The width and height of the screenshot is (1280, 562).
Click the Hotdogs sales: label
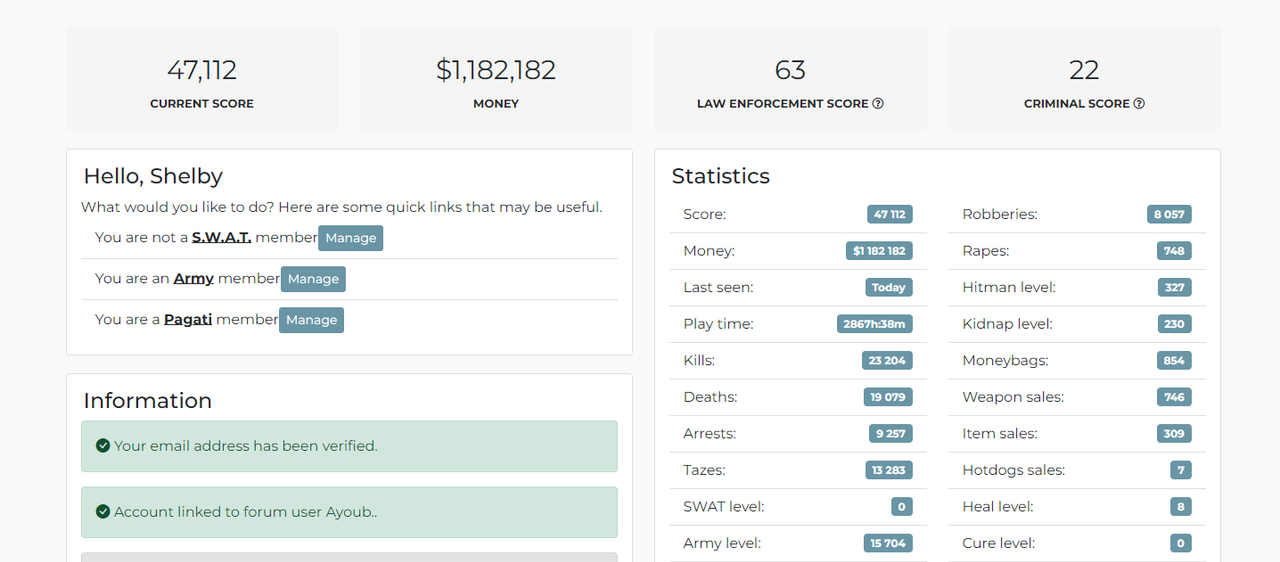tap(1013, 470)
